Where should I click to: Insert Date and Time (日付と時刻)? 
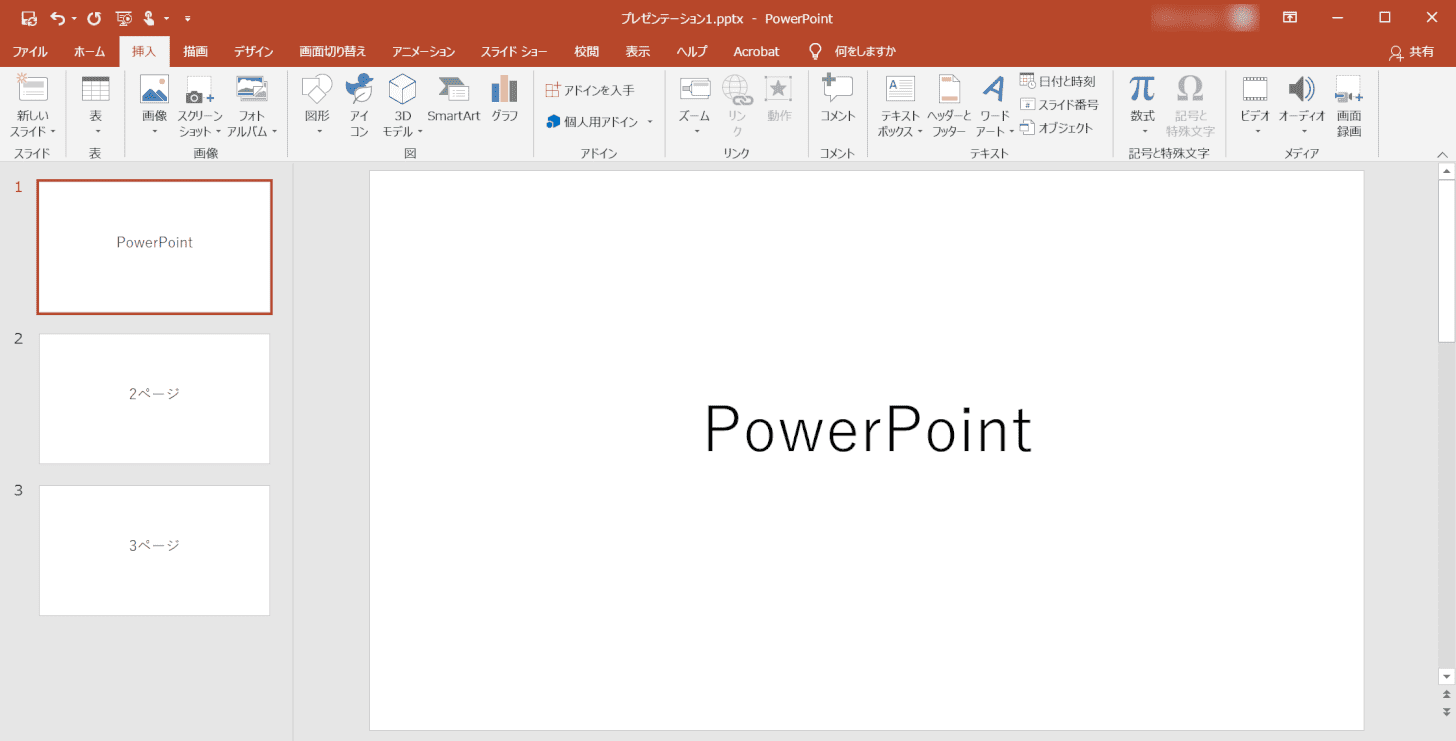pyautogui.click(x=1058, y=81)
